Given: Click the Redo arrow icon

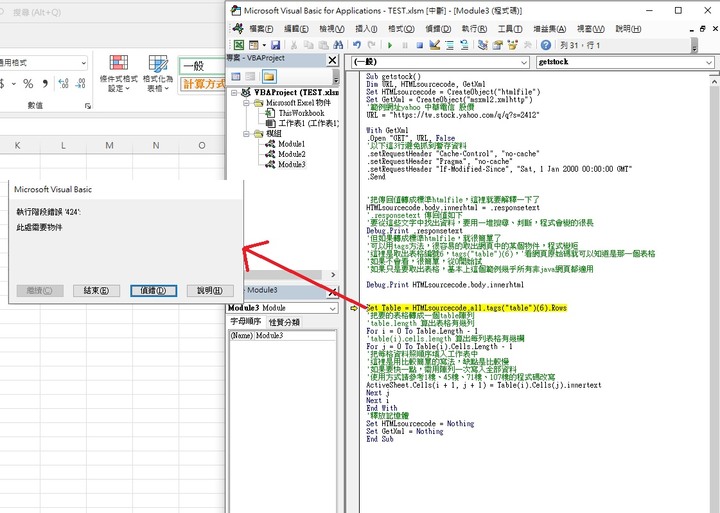Looking at the screenshot, I should [371, 45].
